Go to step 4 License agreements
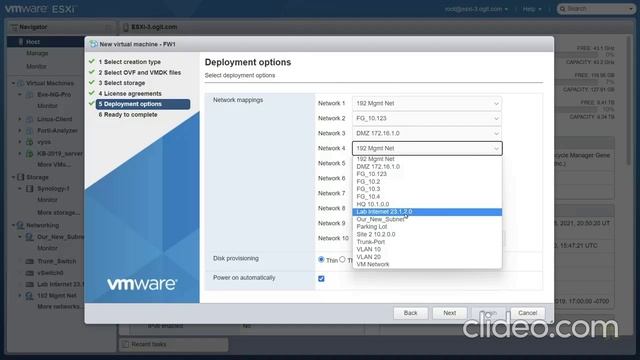The height and width of the screenshot is (360, 640). click(x=130, y=93)
